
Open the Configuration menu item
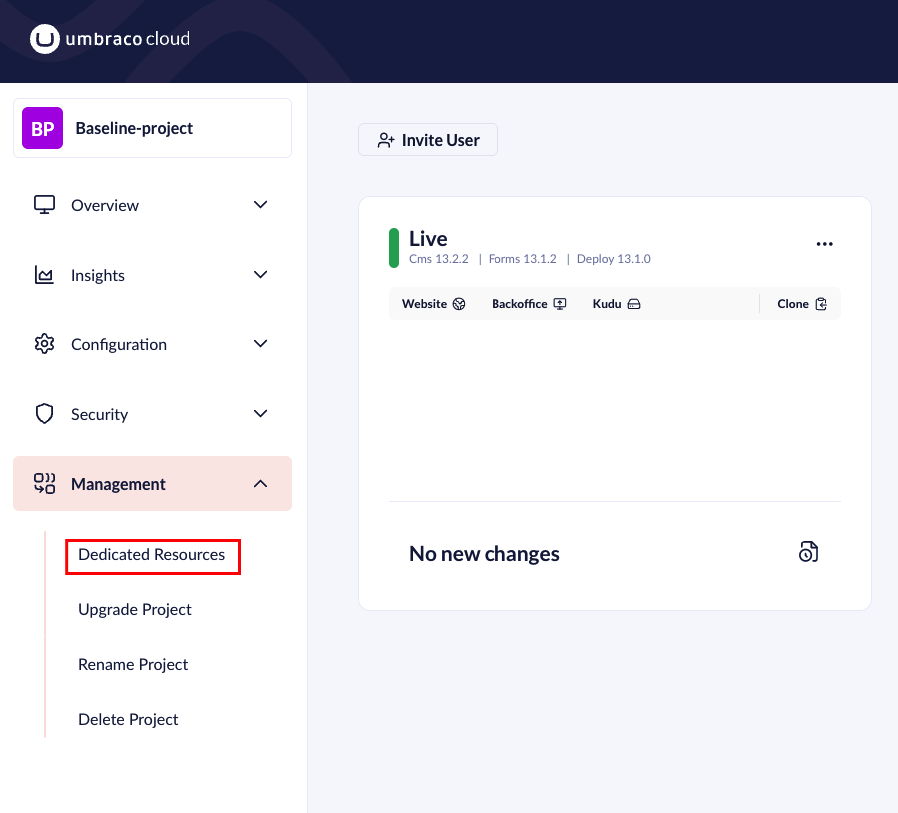tap(152, 344)
